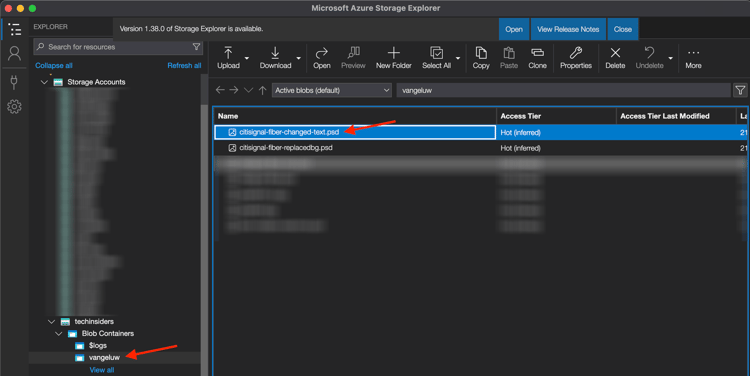This screenshot has height=376, width=750.
Task: Expand the Undelete dropdown arrow
Action: 671,58
